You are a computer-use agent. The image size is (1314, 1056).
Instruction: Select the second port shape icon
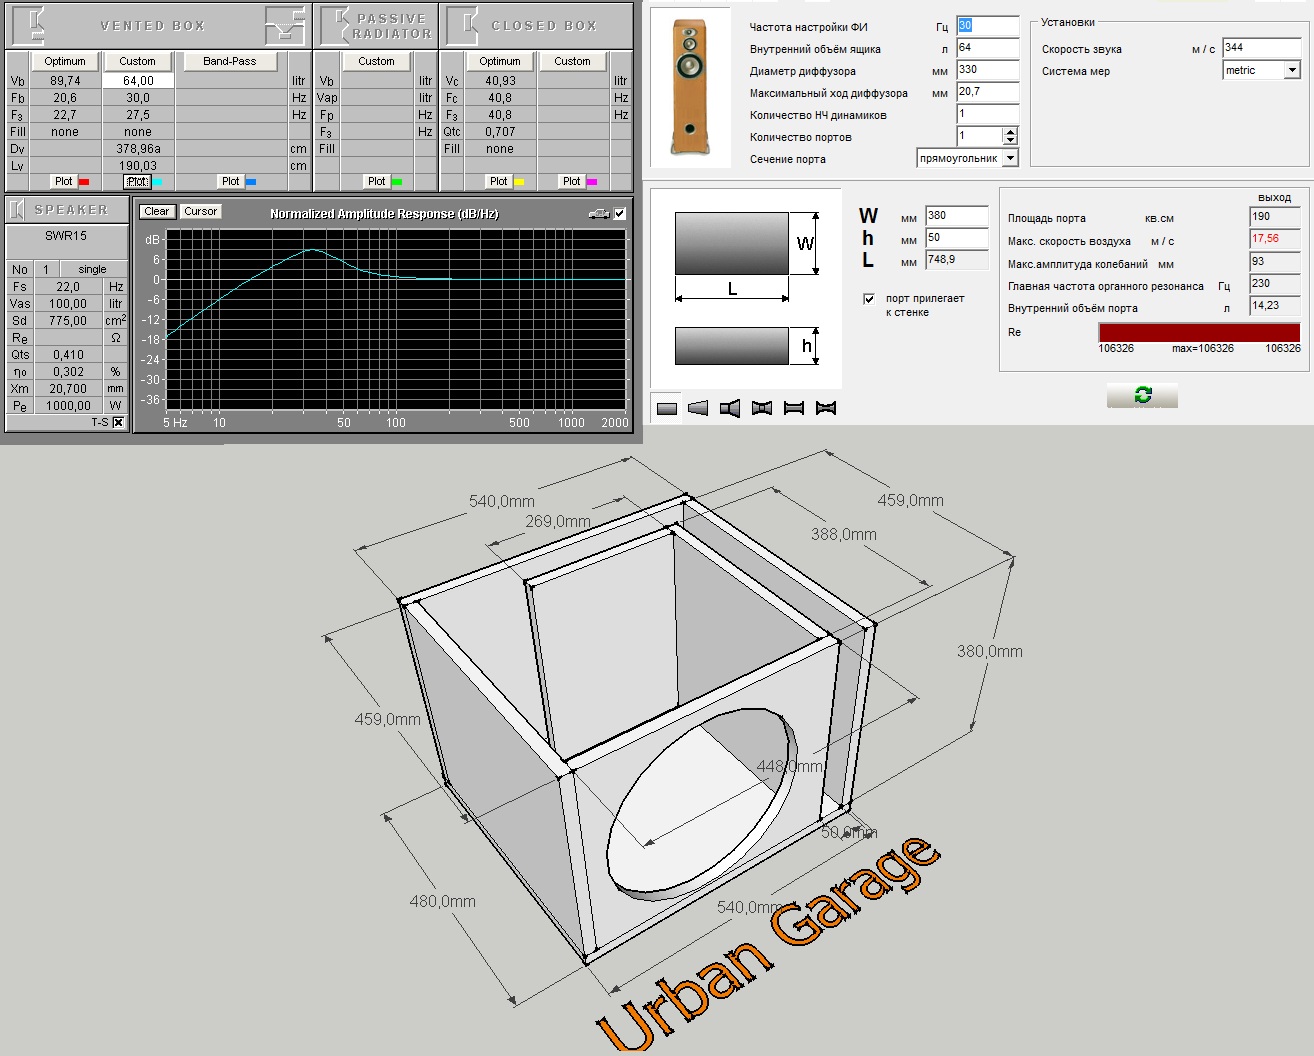click(698, 408)
